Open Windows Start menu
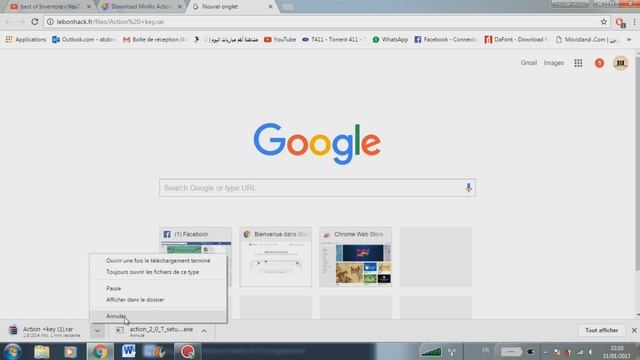This screenshot has height=360, width=640. tap(13, 351)
